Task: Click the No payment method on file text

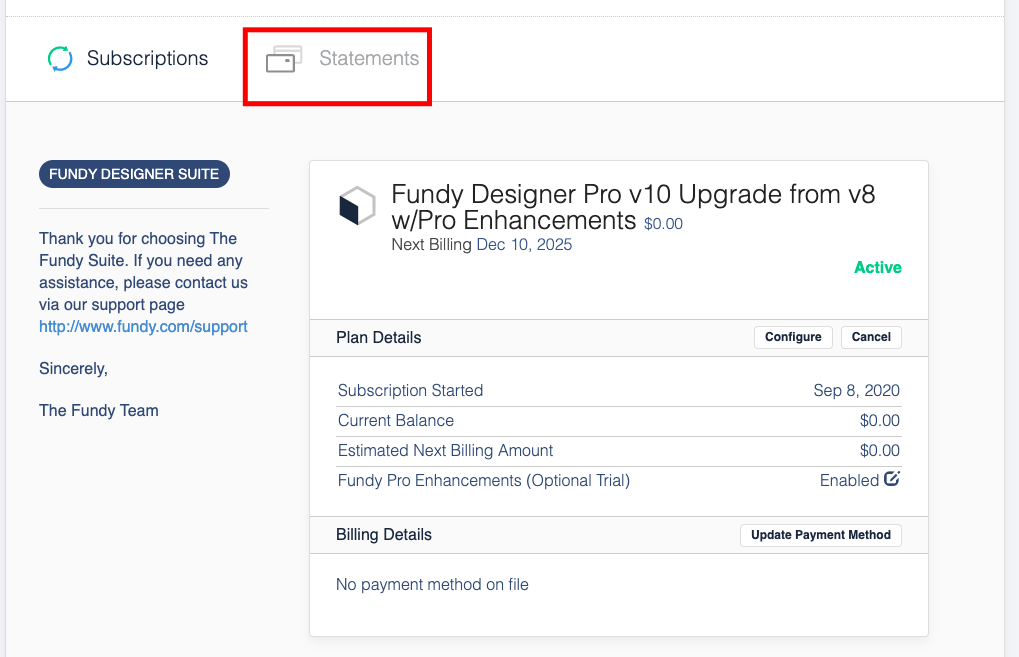Action: pos(432,584)
